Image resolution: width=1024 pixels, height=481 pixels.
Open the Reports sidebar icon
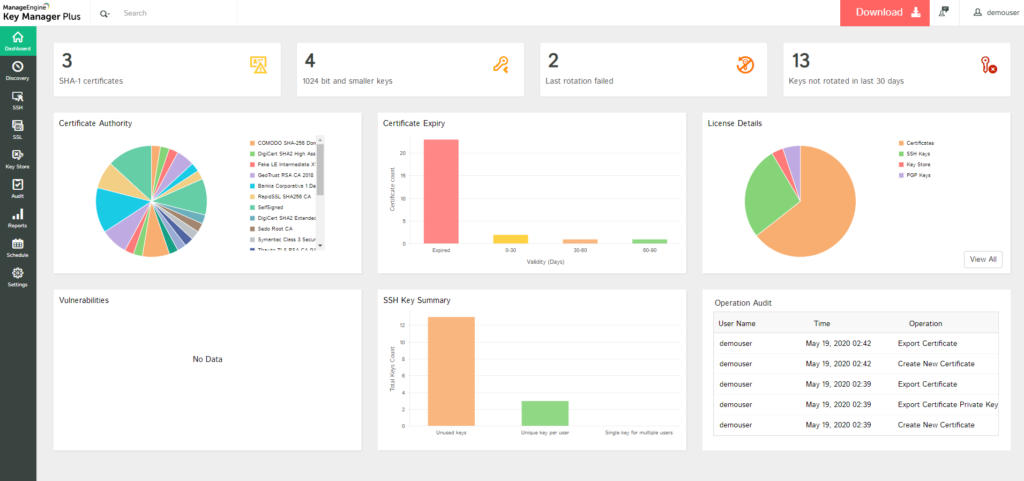(17, 217)
